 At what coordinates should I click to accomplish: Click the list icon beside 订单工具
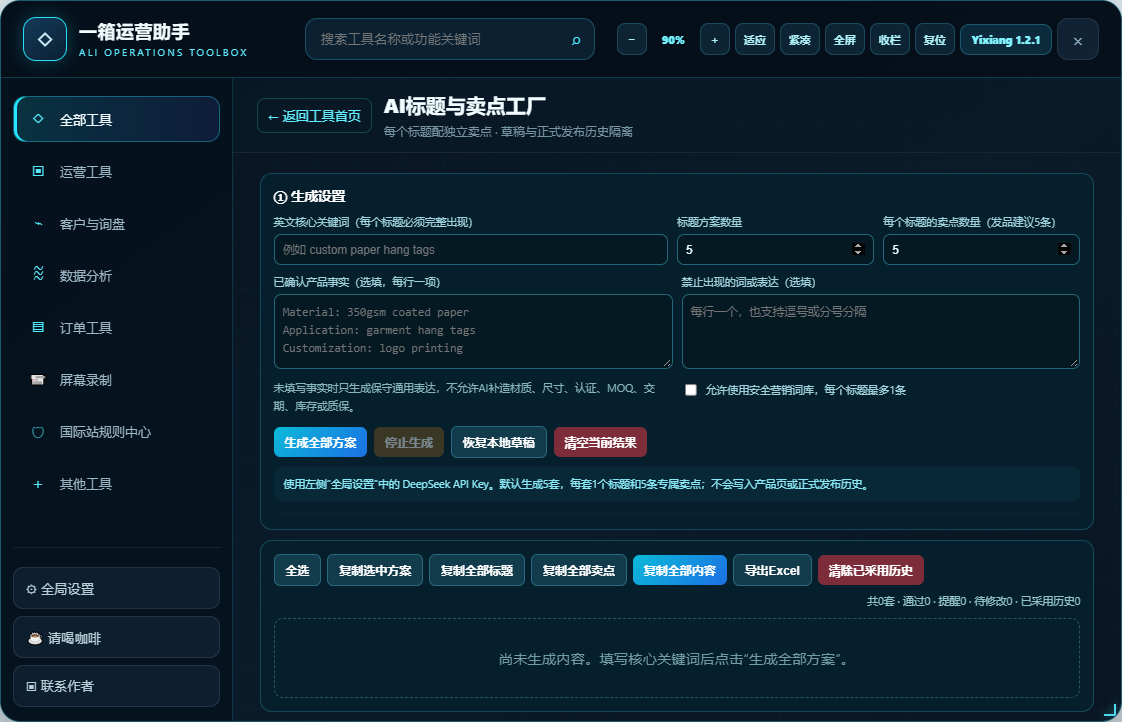click(39, 327)
